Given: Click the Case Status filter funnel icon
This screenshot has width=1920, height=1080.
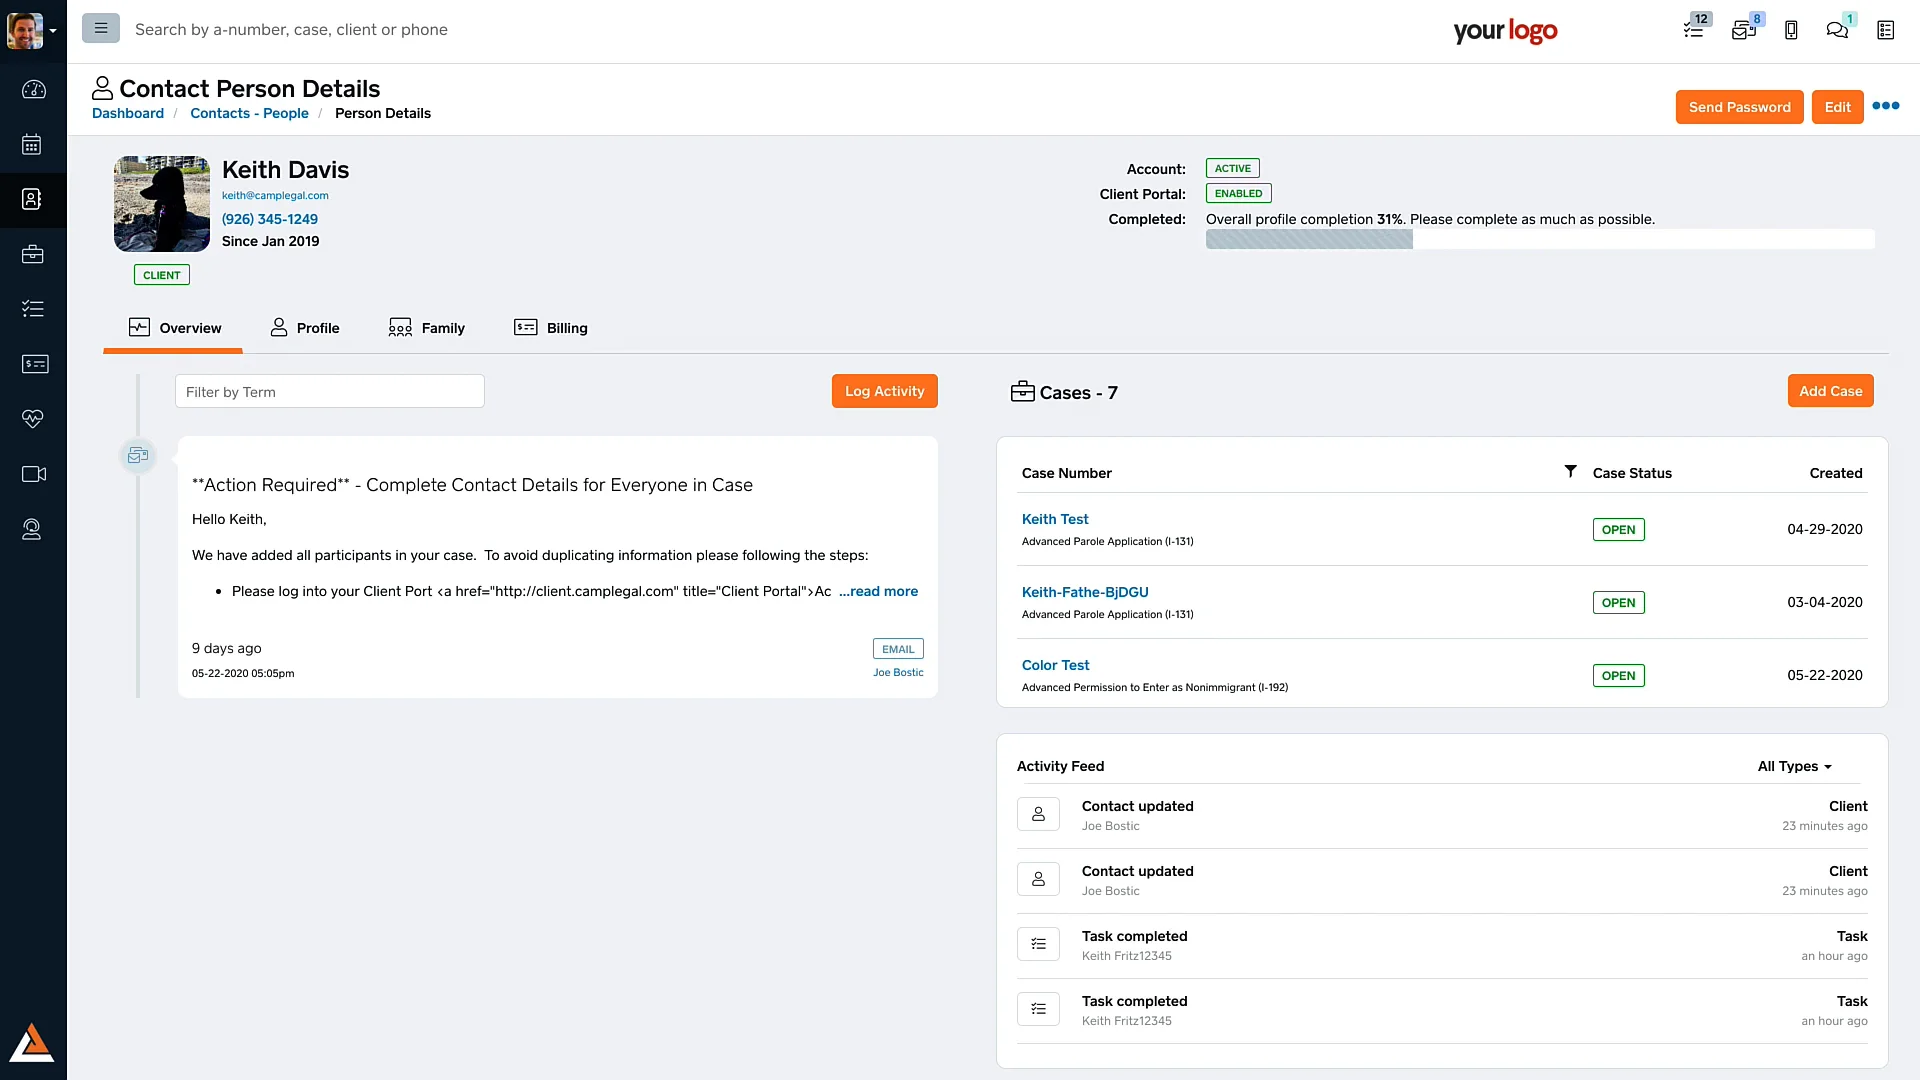Looking at the screenshot, I should (1570, 471).
